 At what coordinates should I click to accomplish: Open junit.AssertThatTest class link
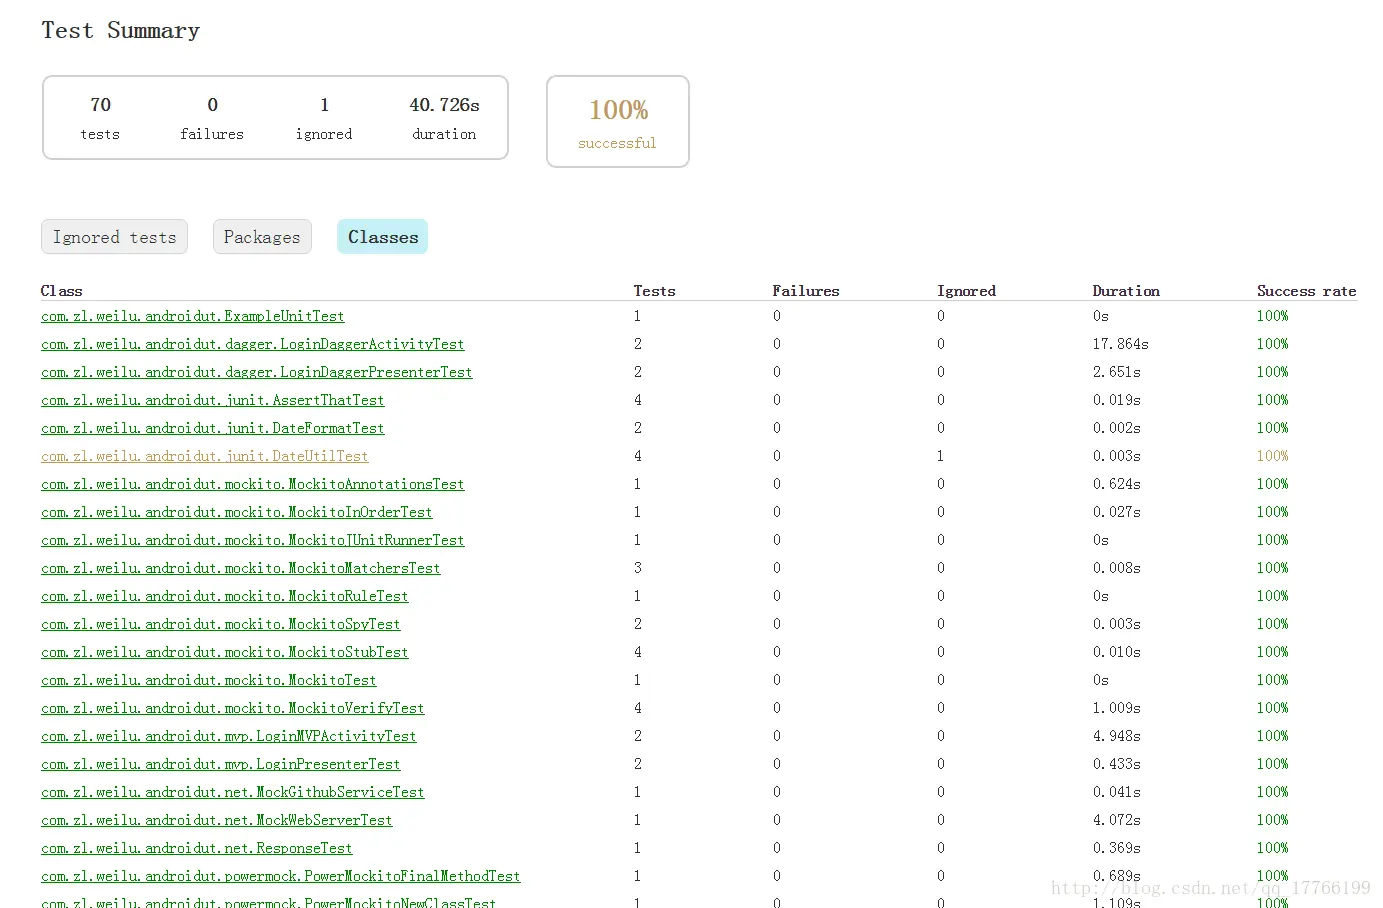point(213,400)
